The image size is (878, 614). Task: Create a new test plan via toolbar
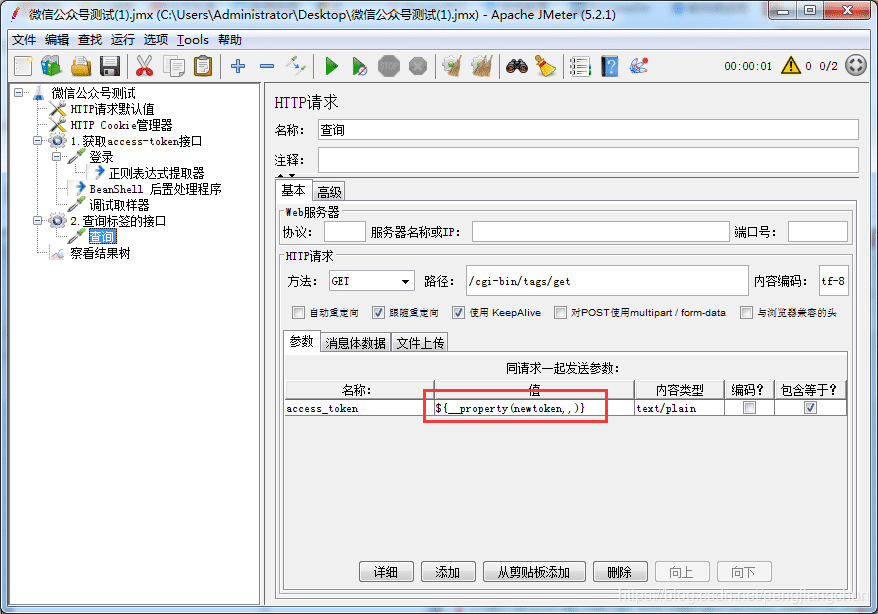click(24, 66)
